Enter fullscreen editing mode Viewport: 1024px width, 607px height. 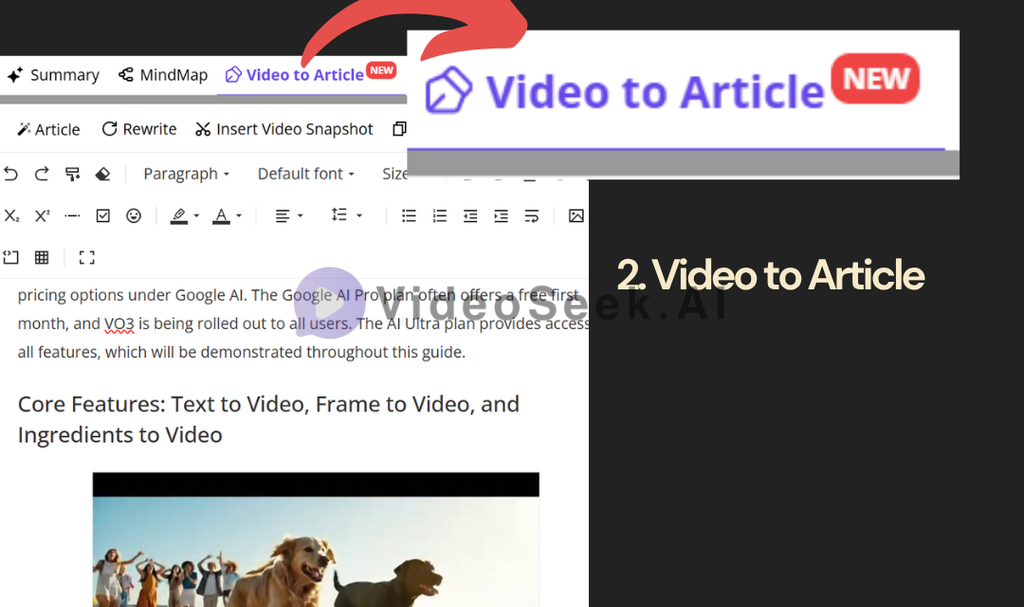pyautogui.click(x=87, y=257)
